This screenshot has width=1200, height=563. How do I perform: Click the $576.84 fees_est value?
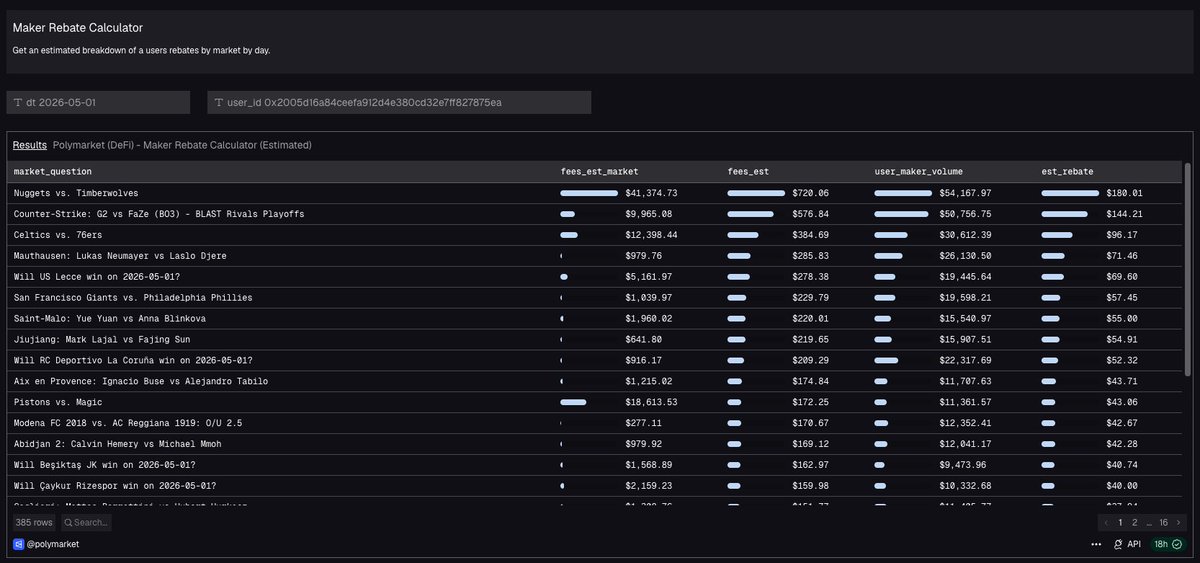pyautogui.click(x=811, y=214)
